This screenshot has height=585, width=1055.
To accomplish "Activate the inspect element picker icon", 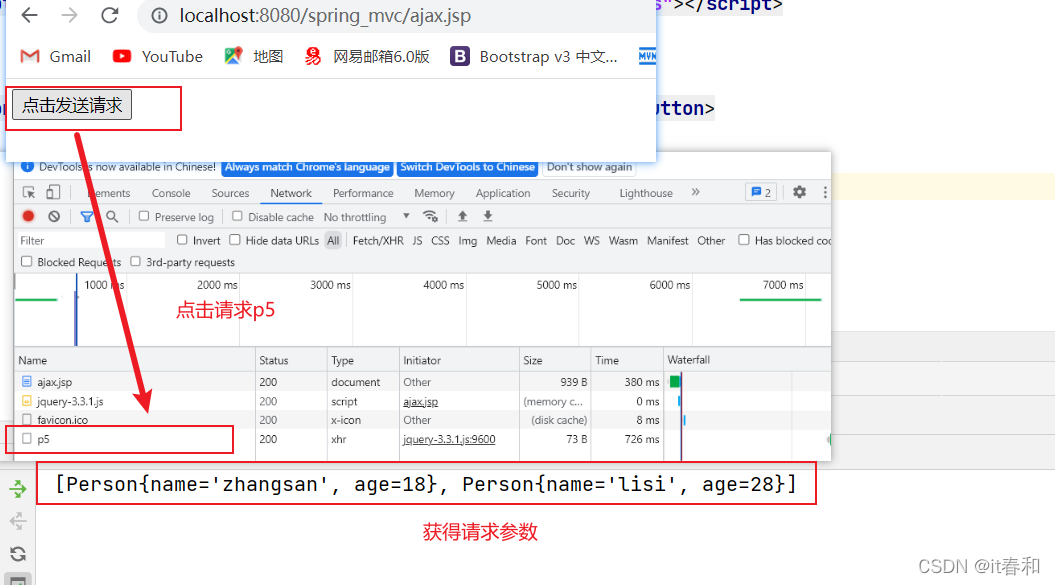I will click(x=29, y=193).
